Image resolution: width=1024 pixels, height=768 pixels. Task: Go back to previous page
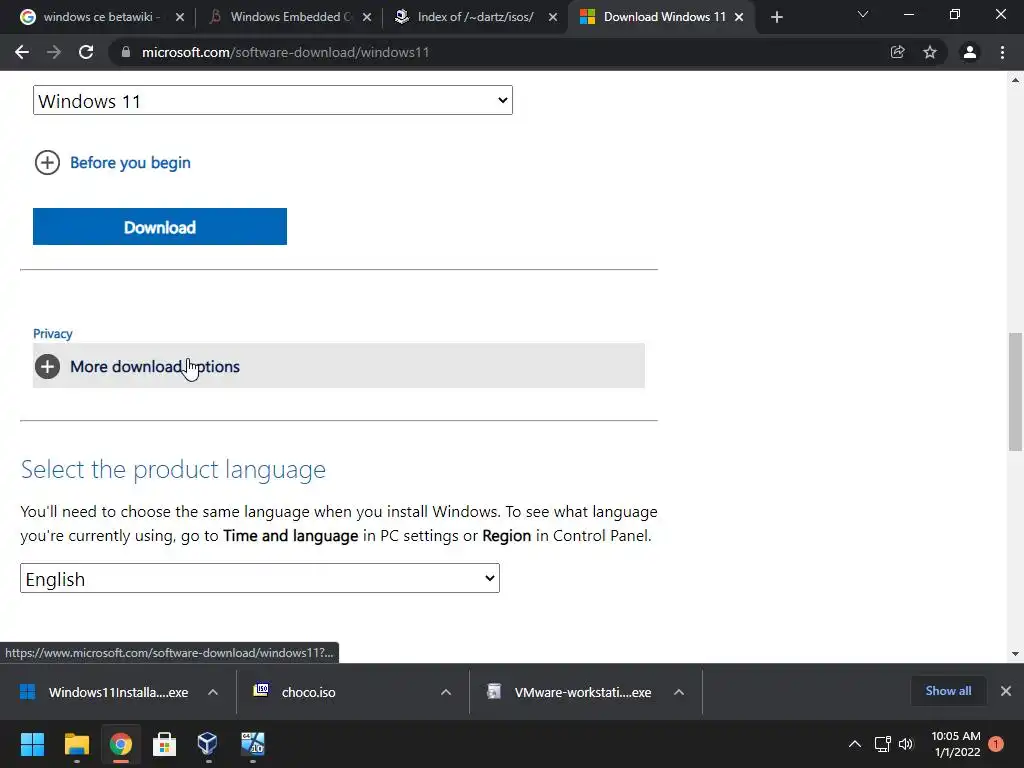pyautogui.click(x=22, y=52)
